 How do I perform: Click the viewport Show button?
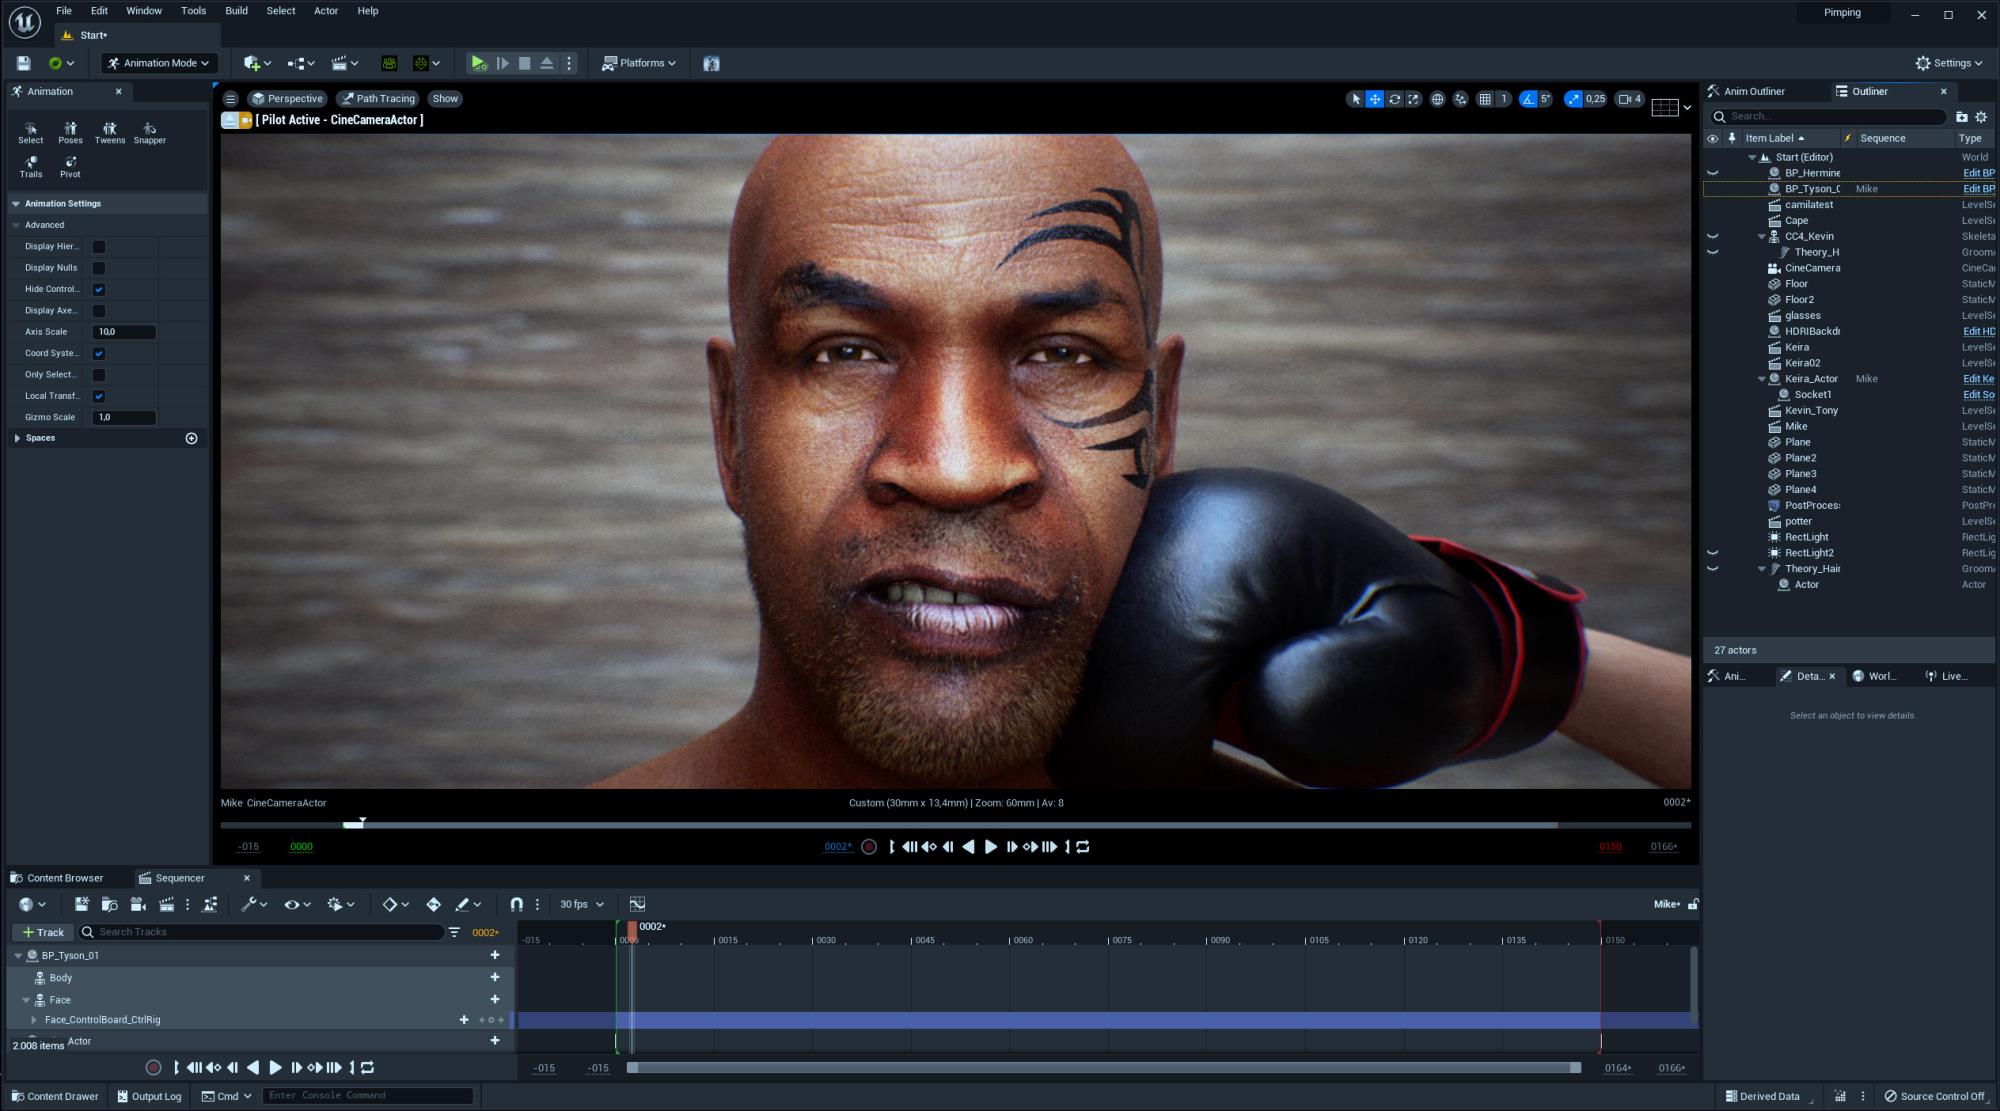point(445,99)
